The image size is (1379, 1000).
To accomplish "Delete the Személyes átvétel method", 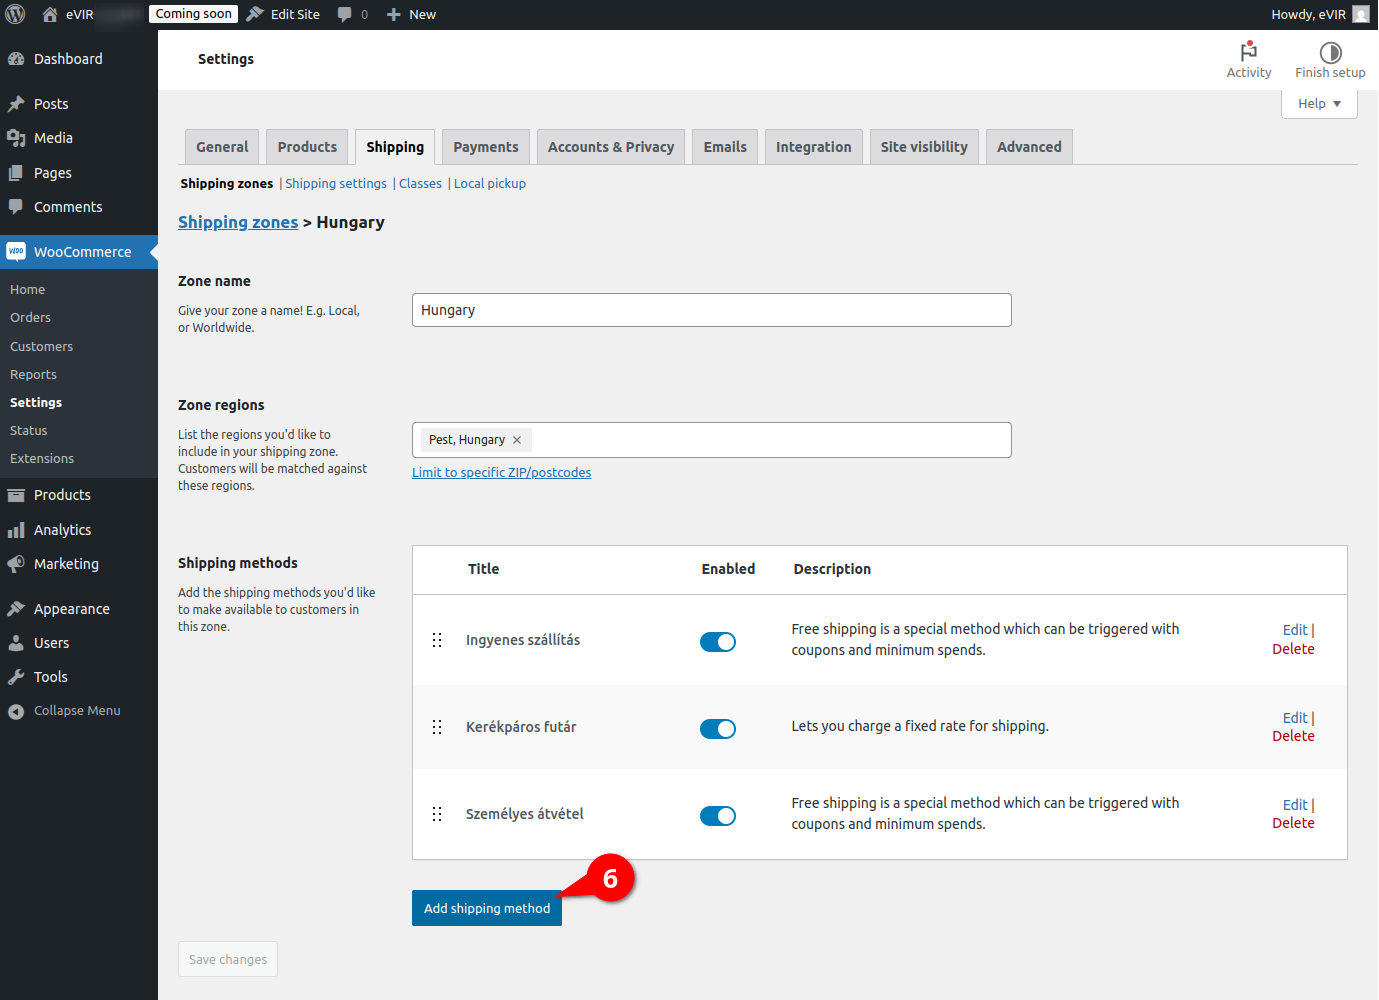I will 1293,823.
